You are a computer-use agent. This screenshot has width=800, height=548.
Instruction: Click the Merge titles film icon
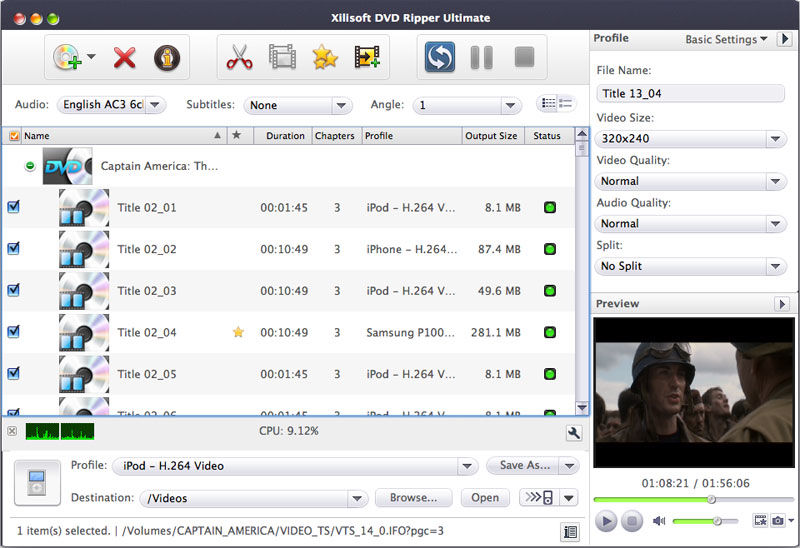point(367,57)
